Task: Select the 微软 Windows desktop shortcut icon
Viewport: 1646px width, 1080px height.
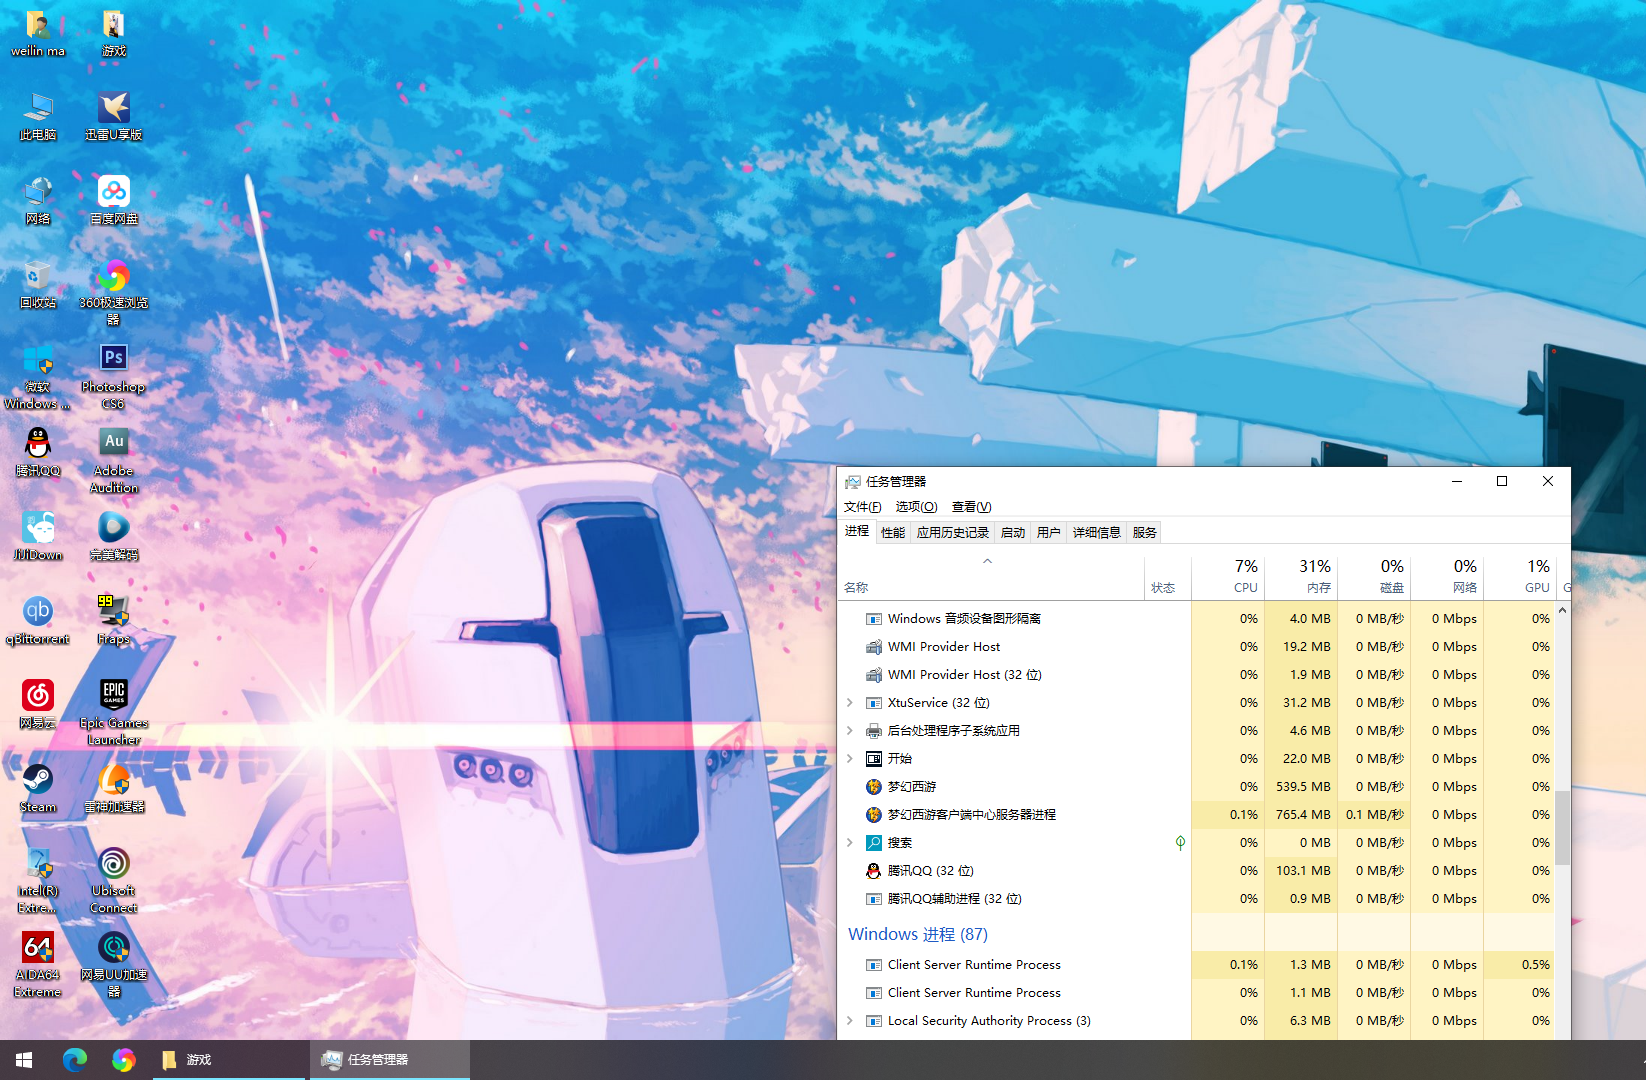Action: [38, 377]
